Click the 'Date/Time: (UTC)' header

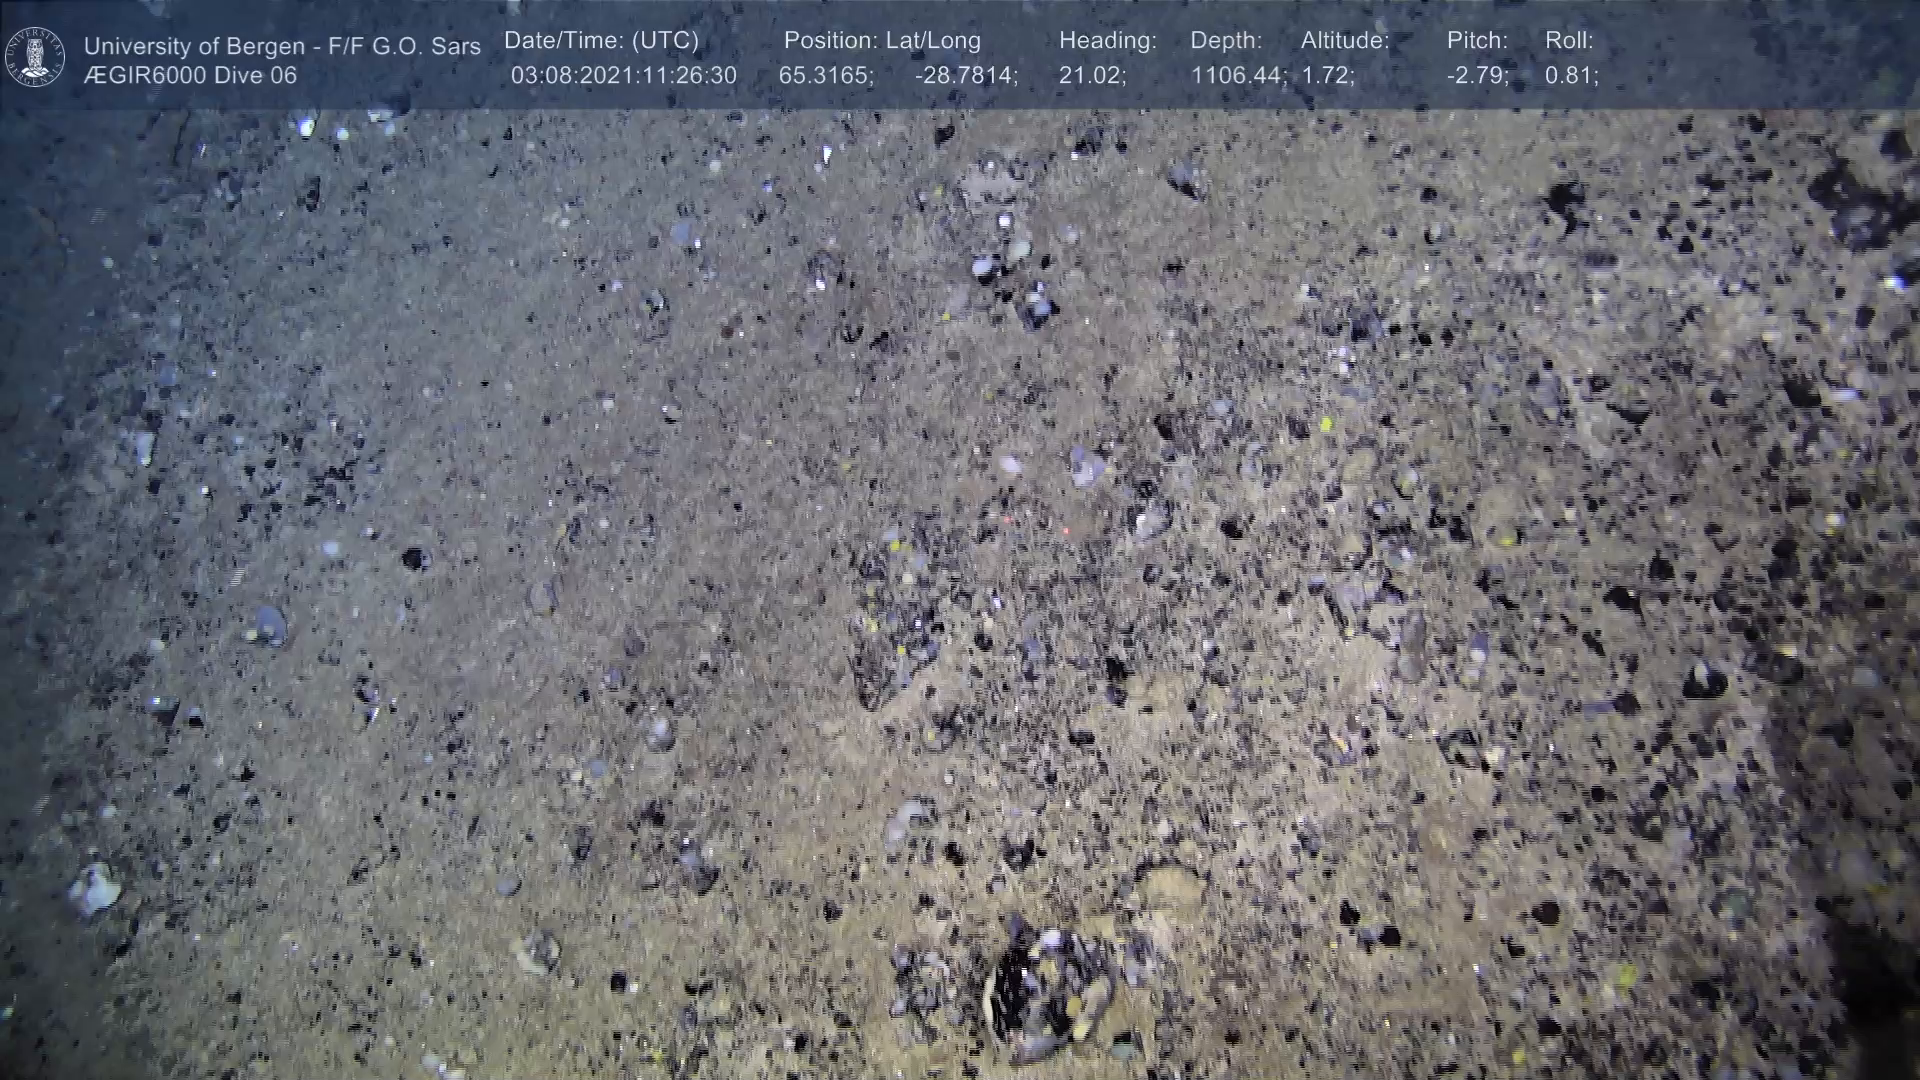click(601, 41)
